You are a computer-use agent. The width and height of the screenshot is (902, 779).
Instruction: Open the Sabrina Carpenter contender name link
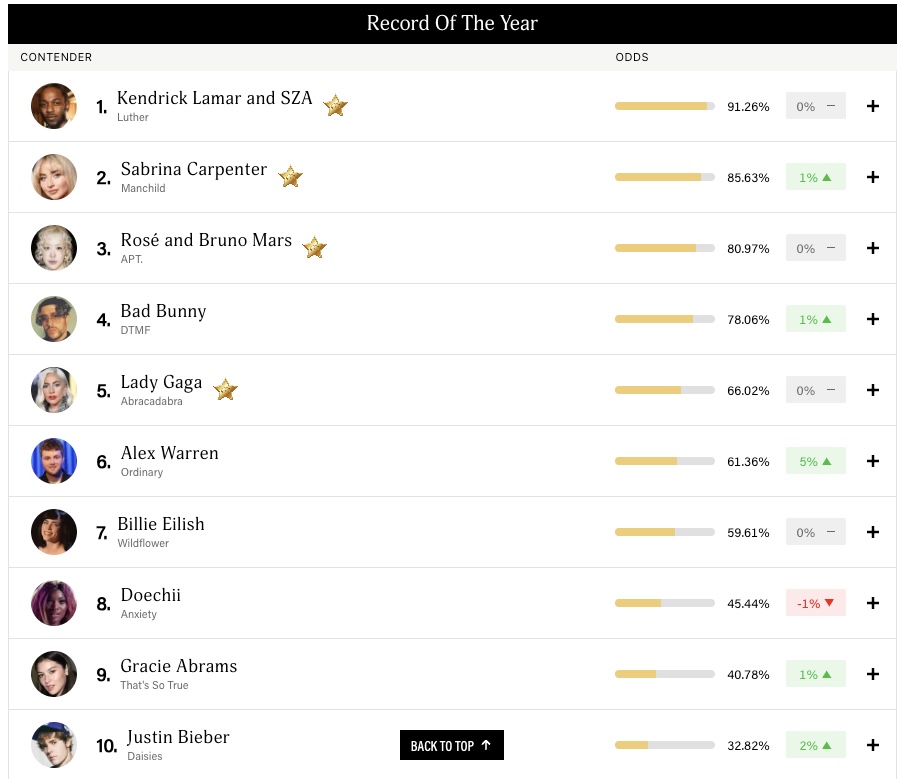194,169
